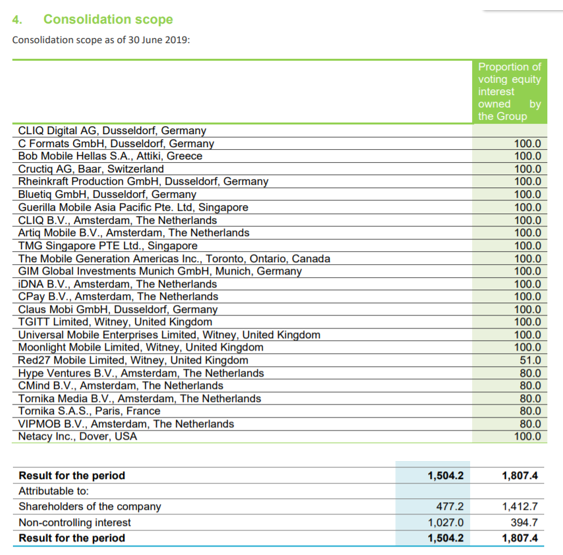Select the C Formats GmbH row
This screenshot has width=563, height=555.
pos(279,143)
